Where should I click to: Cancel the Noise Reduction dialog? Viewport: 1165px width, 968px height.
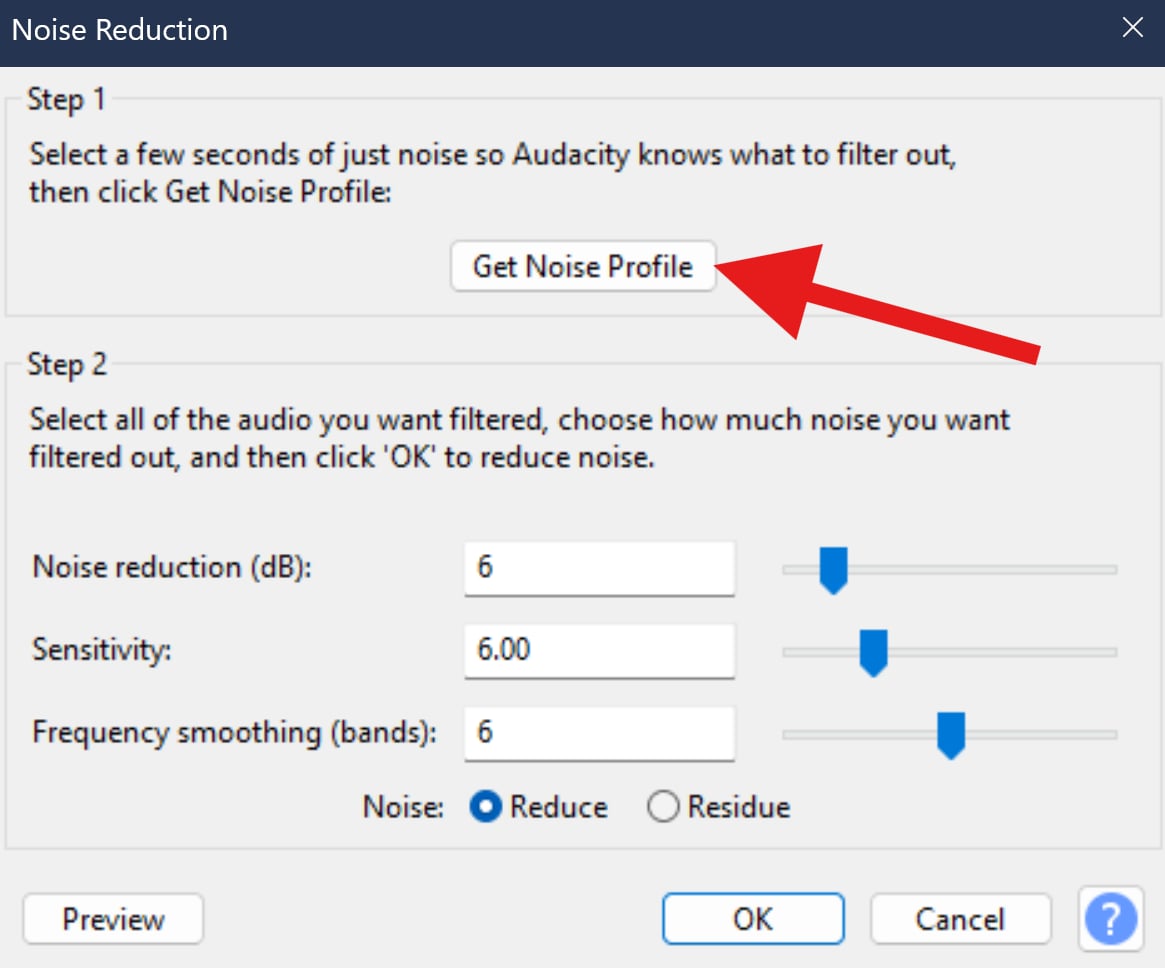(959, 918)
